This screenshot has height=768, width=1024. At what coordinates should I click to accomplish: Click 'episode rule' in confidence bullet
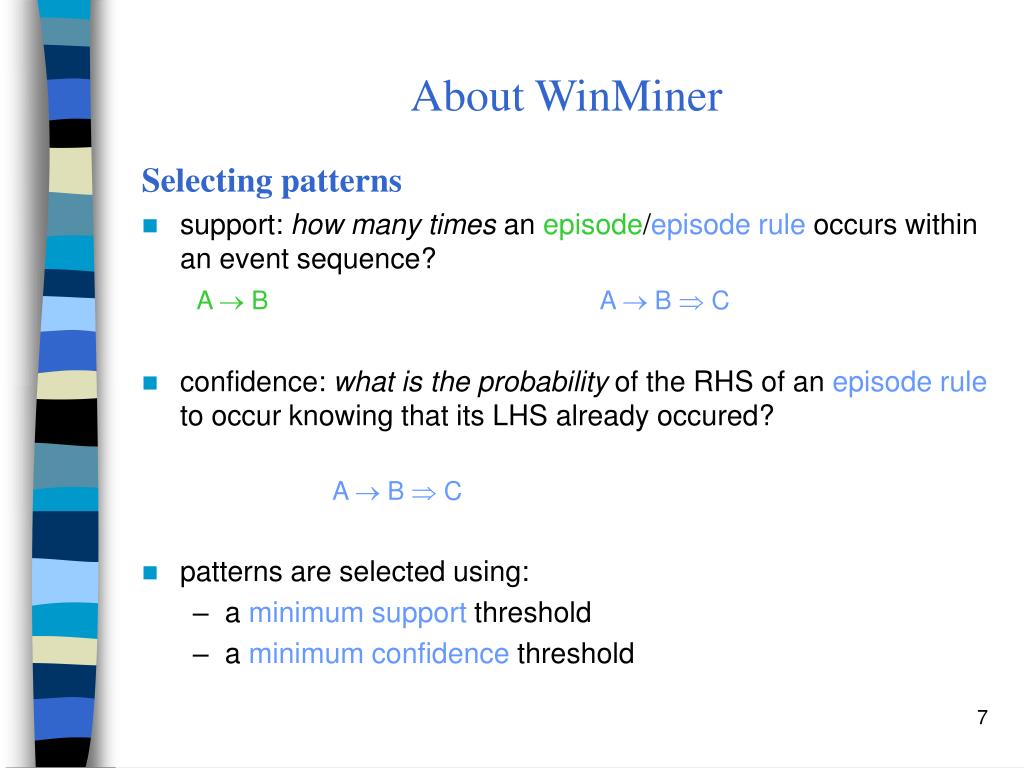coord(909,382)
